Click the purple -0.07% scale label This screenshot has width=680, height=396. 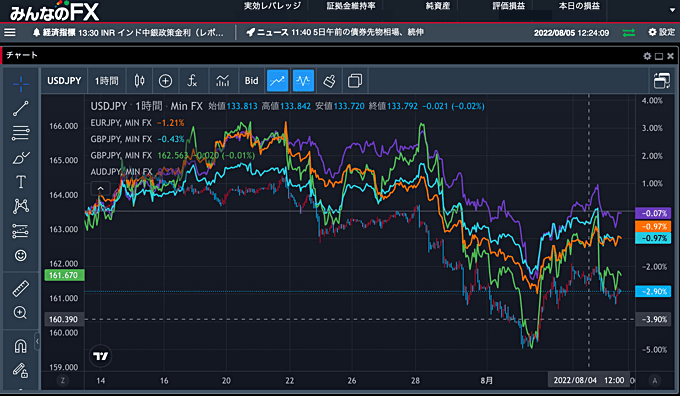[653, 213]
